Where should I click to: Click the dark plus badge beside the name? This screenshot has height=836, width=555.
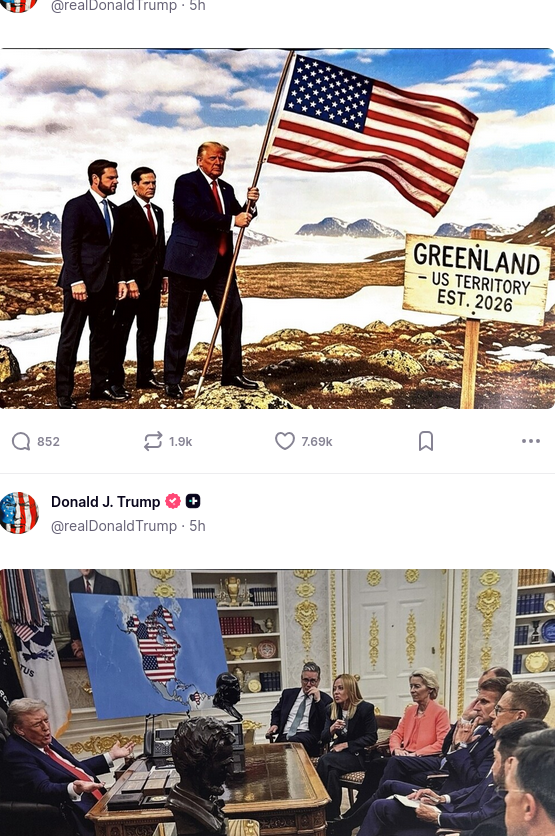tap(193, 501)
